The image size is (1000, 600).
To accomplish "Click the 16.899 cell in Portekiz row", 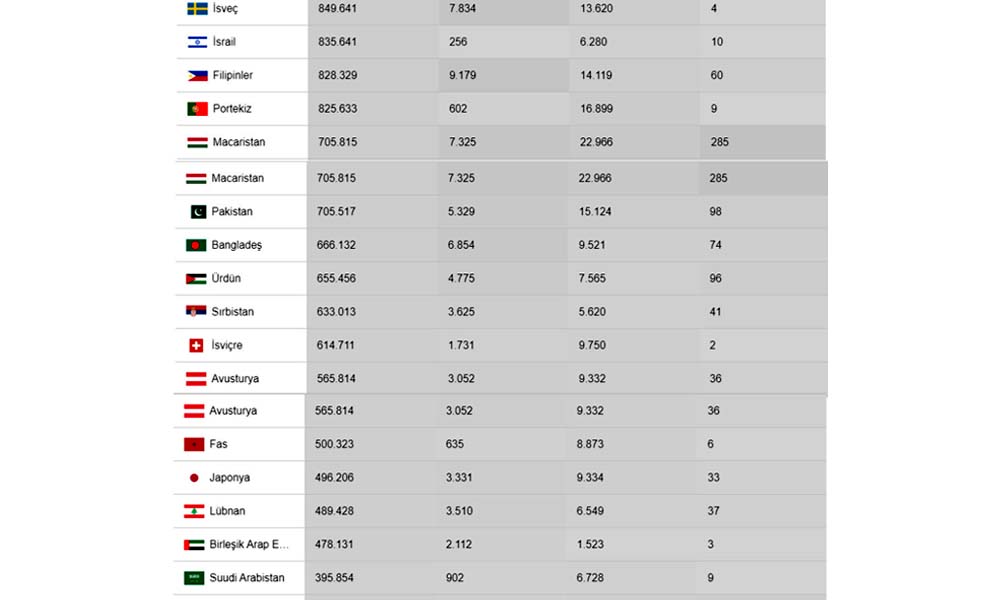I will [596, 109].
